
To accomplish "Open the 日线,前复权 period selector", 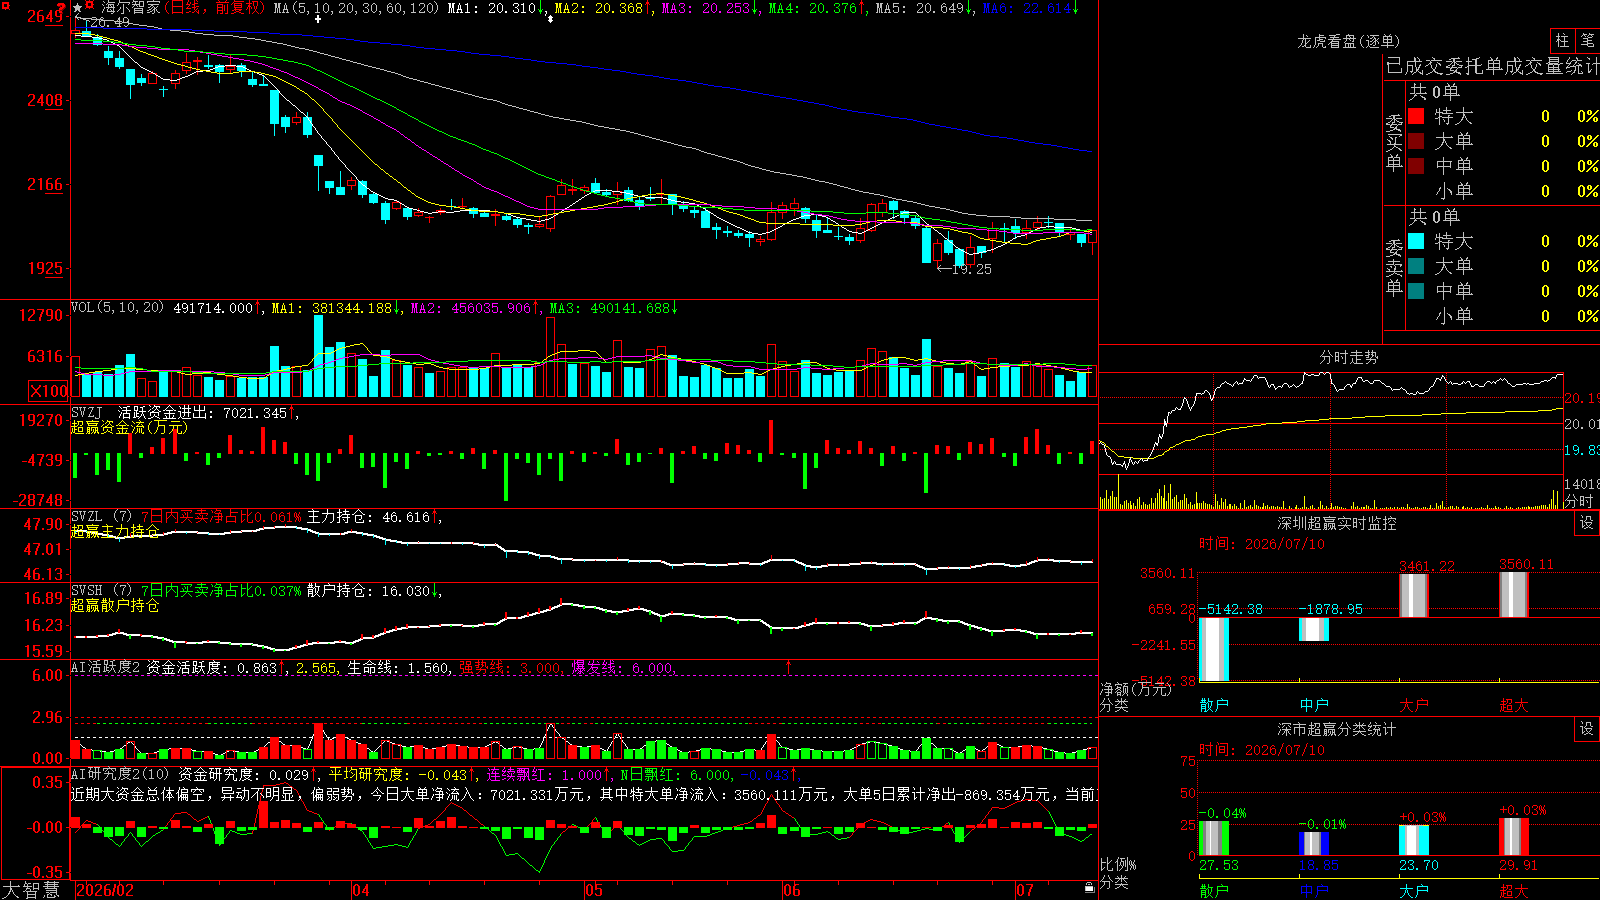I will [216, 8].
